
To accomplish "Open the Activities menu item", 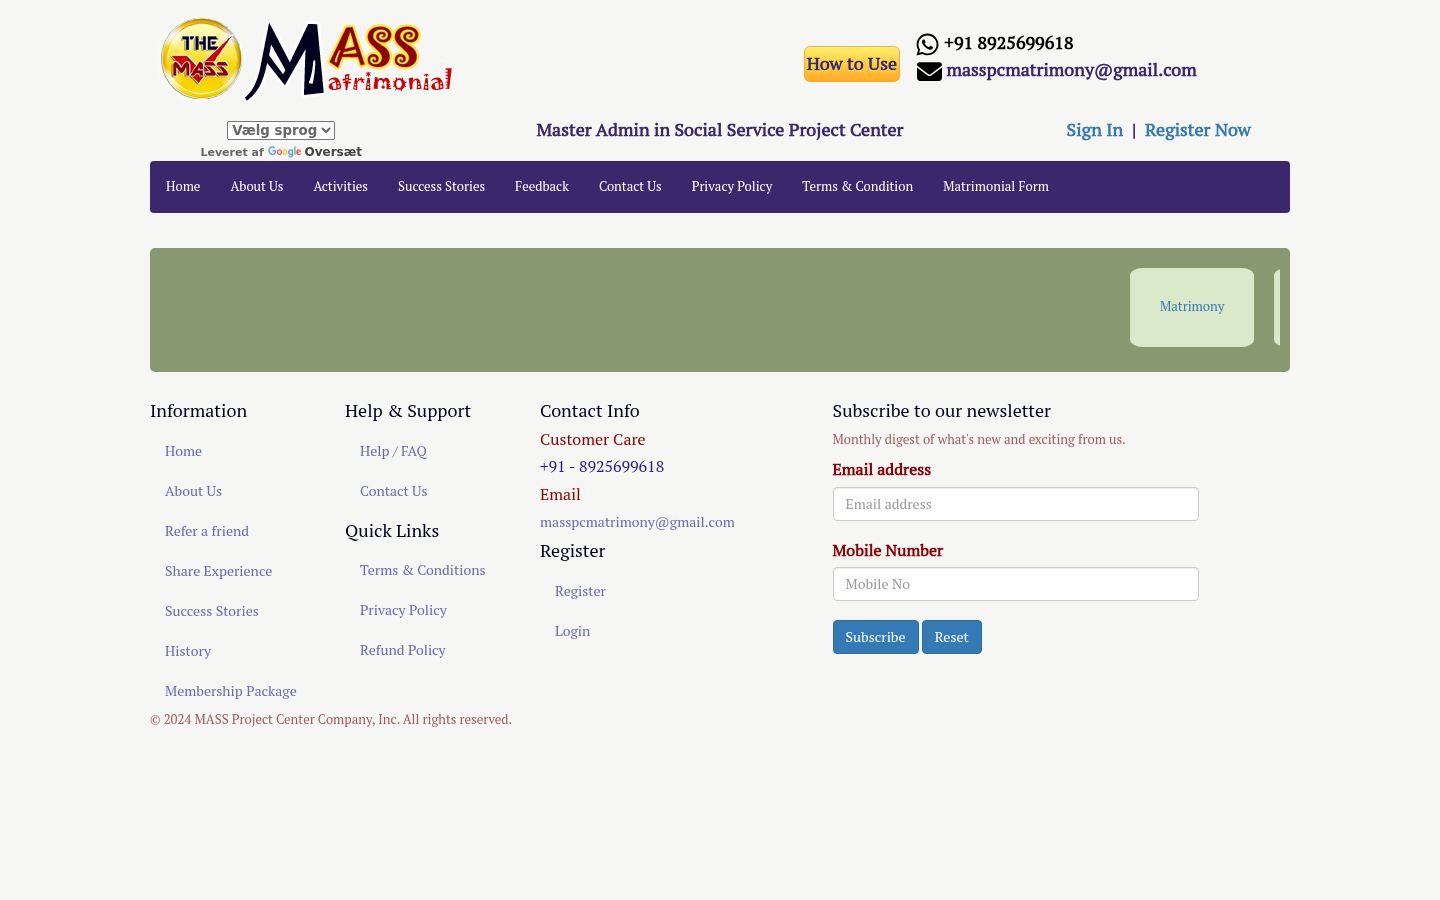I will tap(341, 187).
